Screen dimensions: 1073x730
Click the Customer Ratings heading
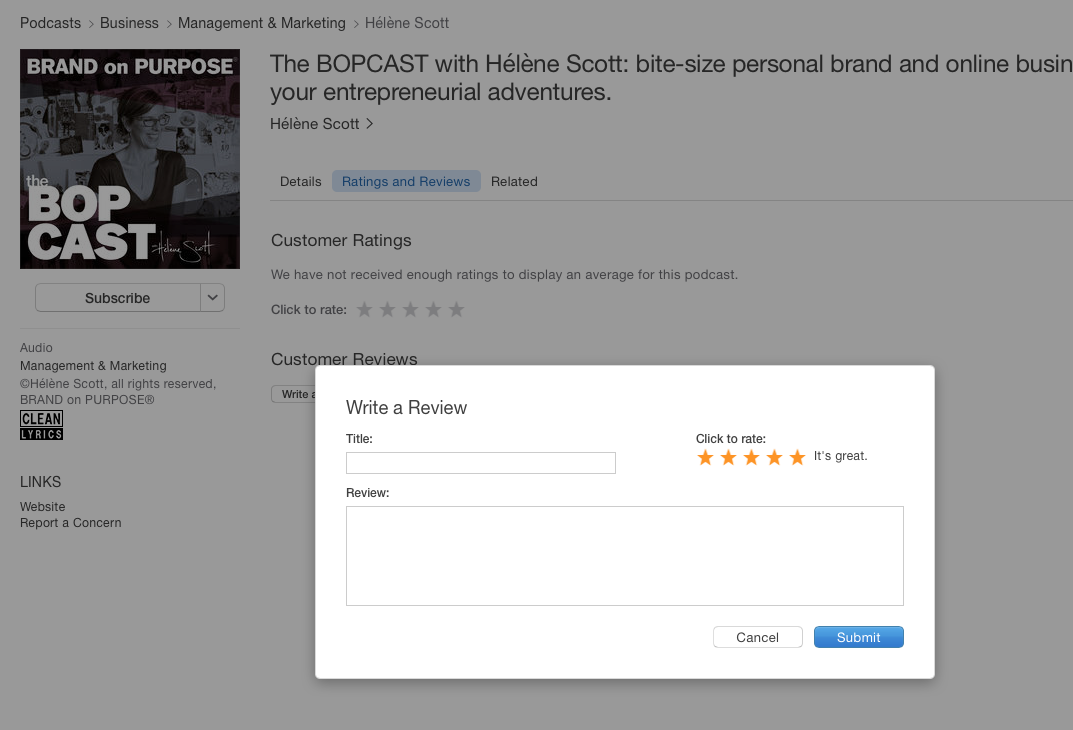pos(341,241)
